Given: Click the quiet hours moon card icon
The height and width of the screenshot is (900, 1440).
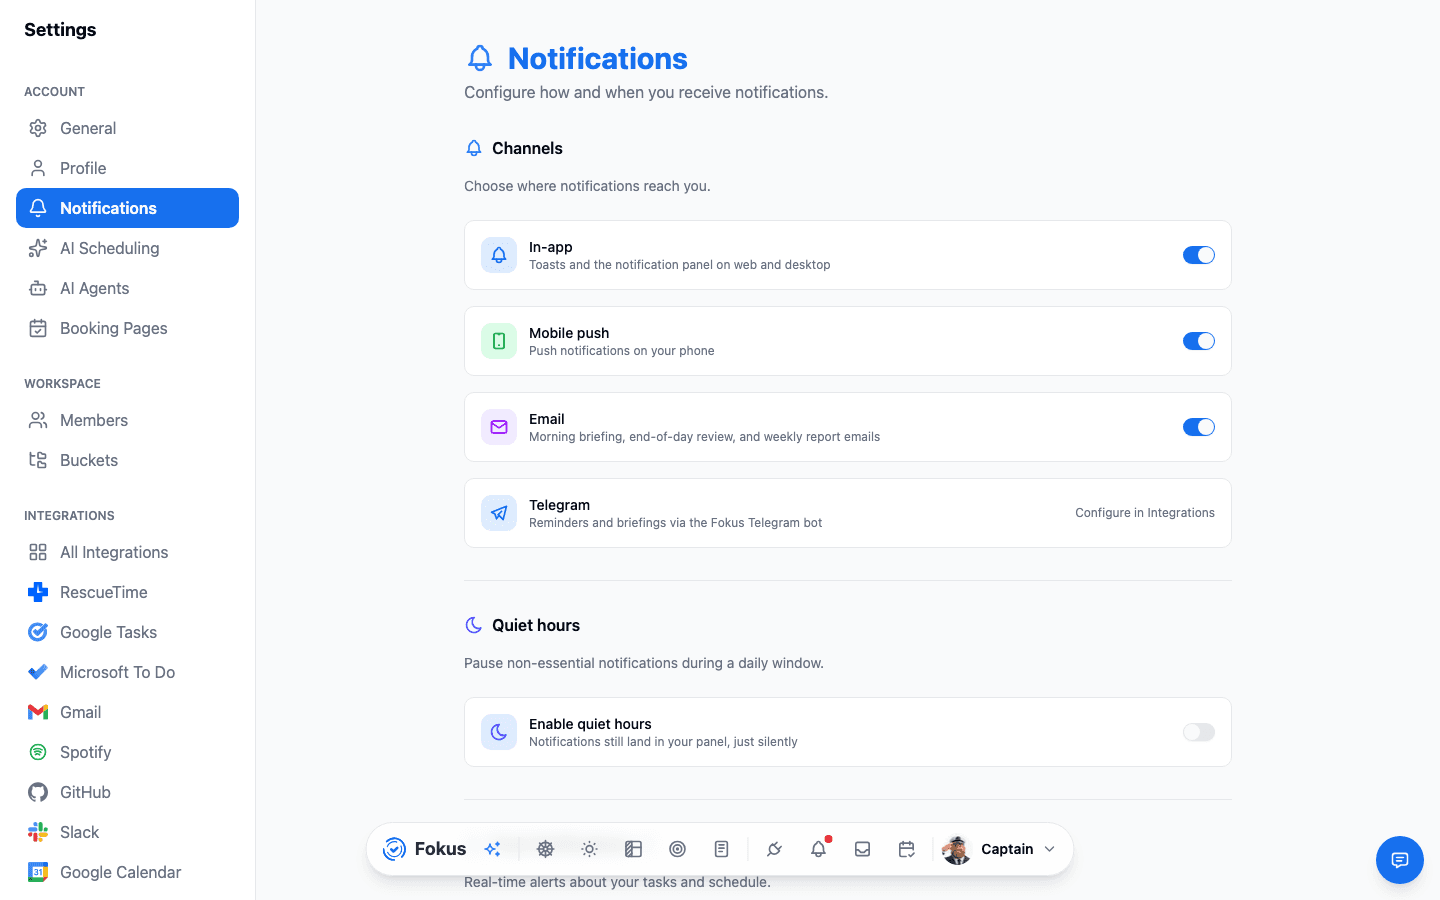Looking at the screenshot, I should [499, 732].
